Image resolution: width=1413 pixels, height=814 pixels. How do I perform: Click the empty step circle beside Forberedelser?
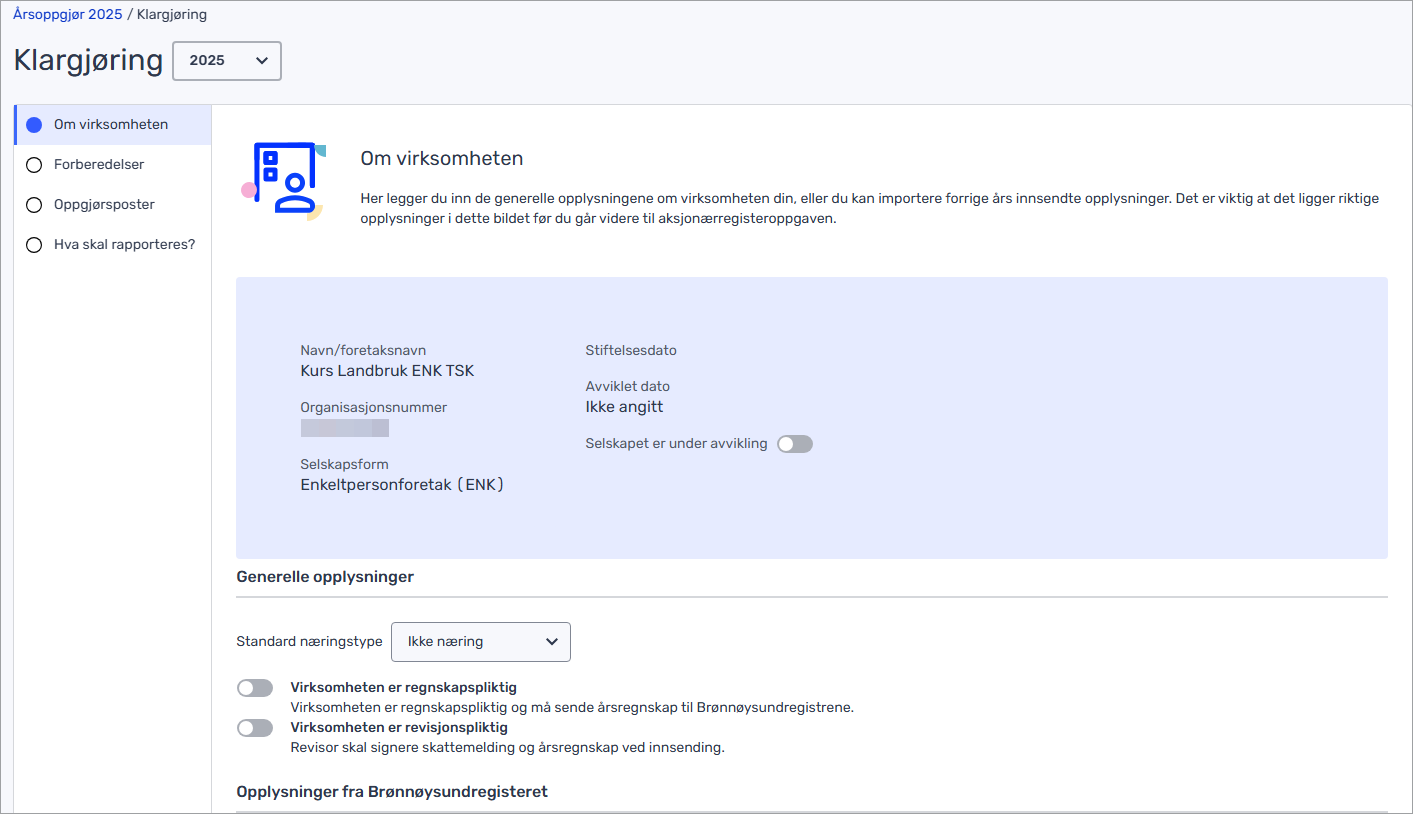34,165
